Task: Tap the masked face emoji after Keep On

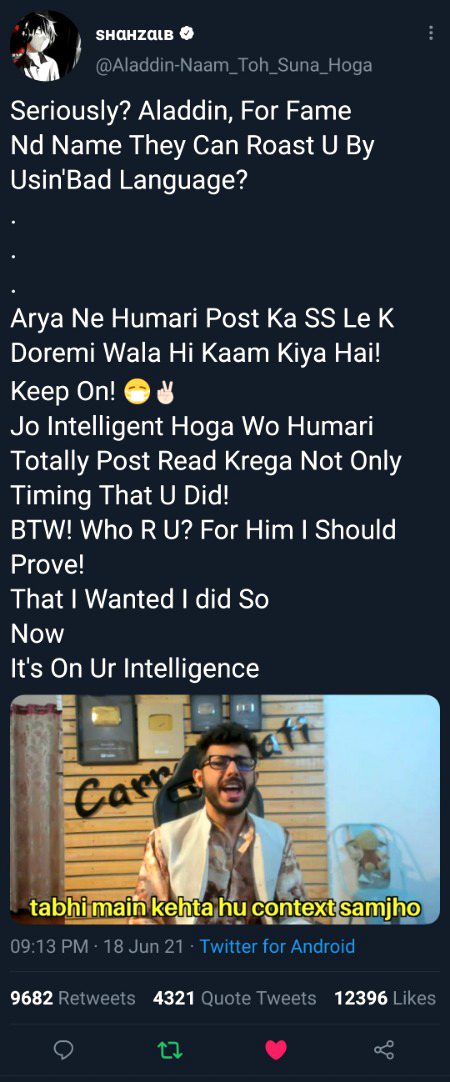Action: [137, 392]
